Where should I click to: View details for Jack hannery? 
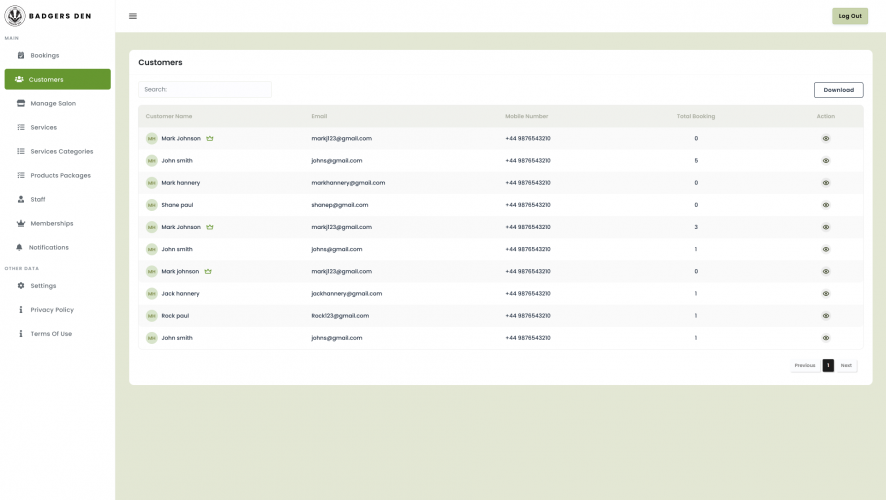pyautogui.click(x=826, y=294)
